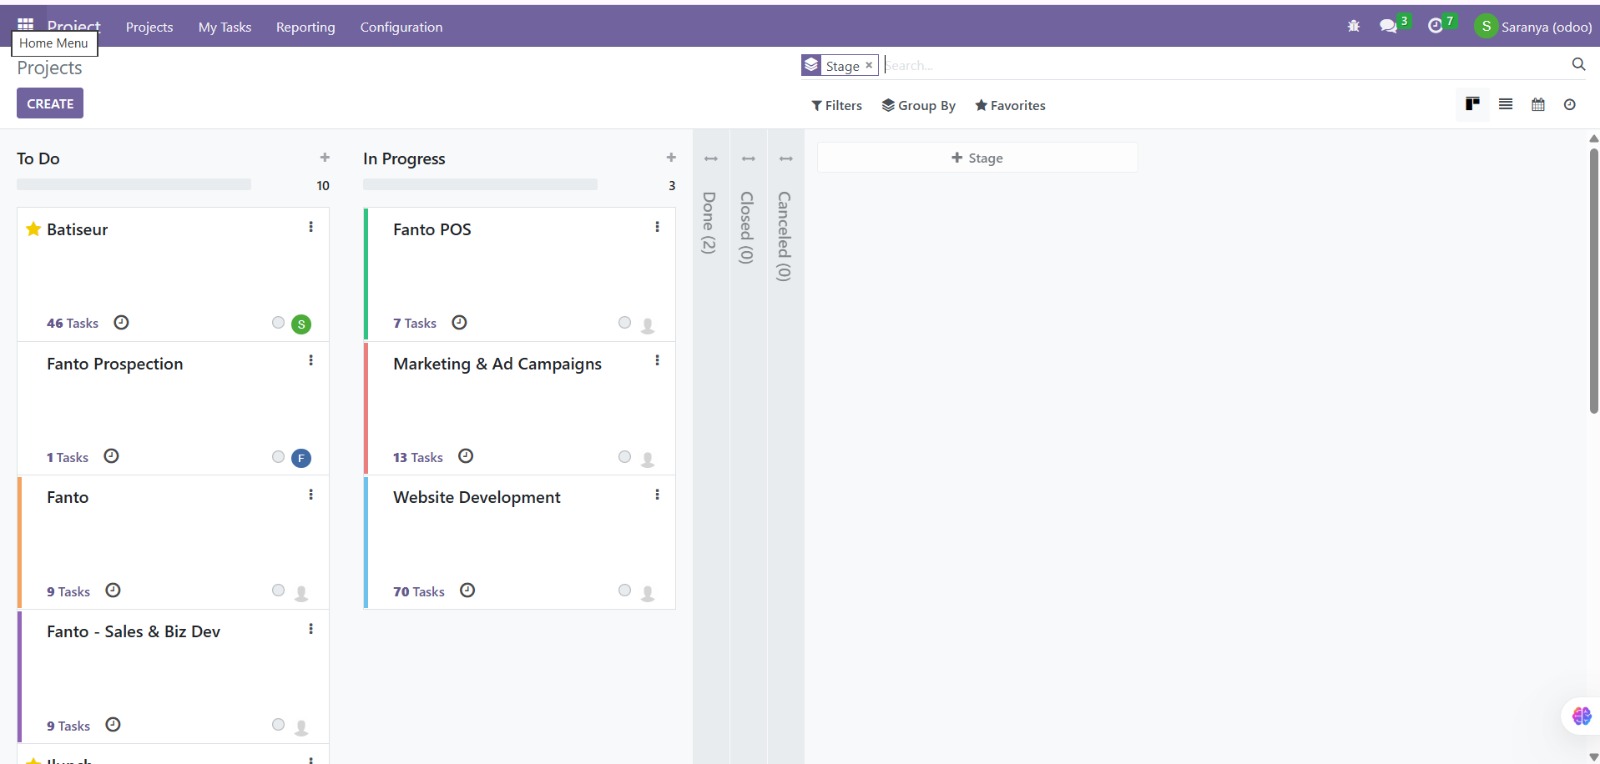Open the Projects menu item
This screenshot has height=764, width=1600.
click(x=149, y=27)
